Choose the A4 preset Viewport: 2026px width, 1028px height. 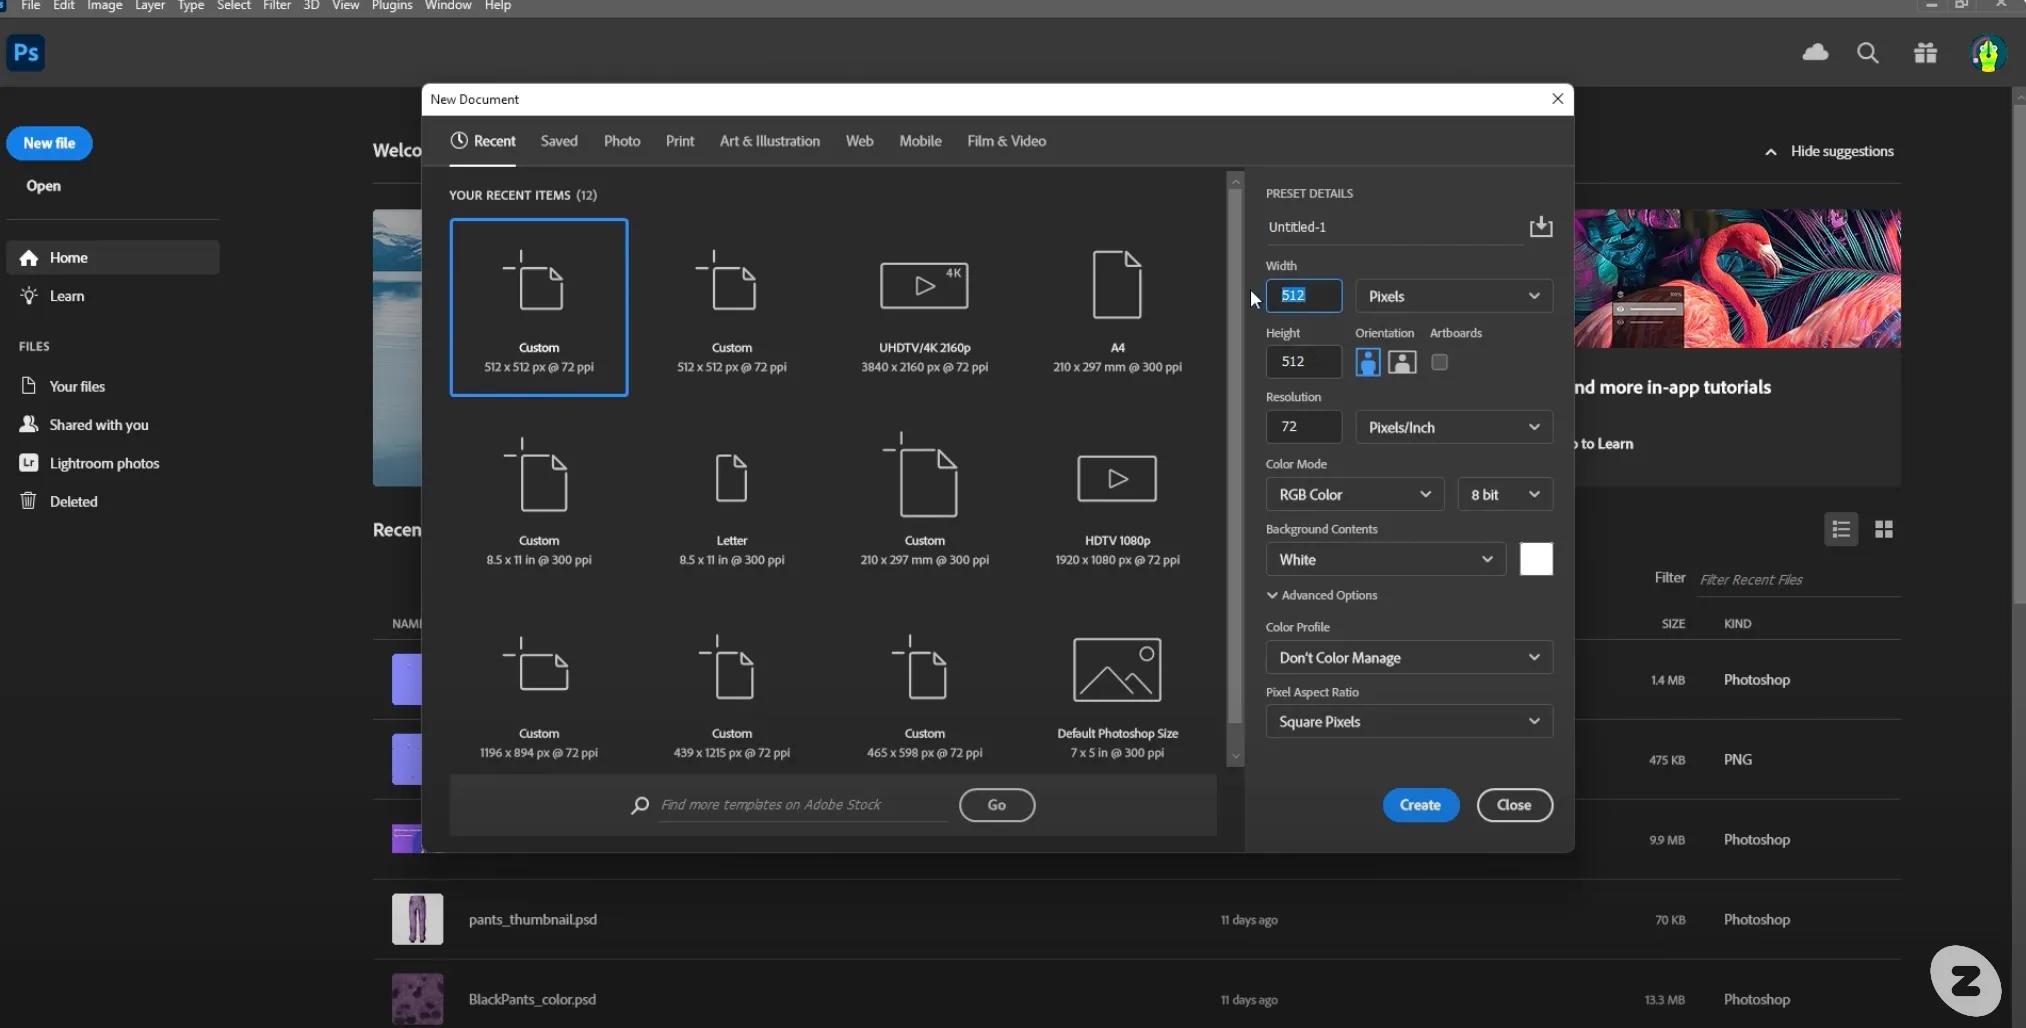click(x=1117, y=307)
